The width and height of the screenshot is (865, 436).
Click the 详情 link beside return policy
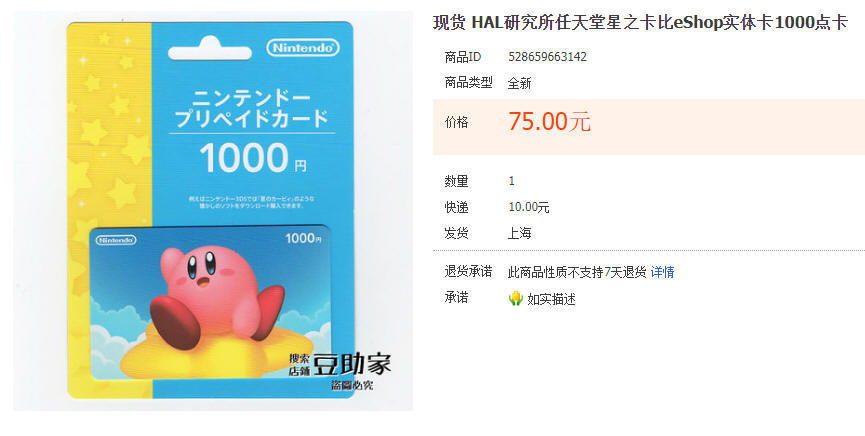pyautogui.click(x=662, y=272)
